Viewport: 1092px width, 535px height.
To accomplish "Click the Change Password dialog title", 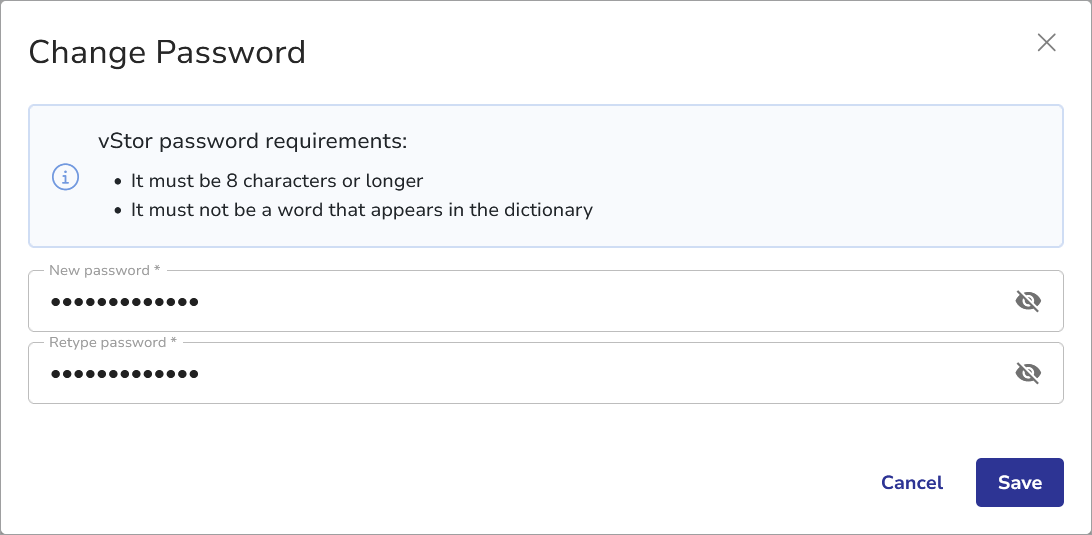I will 167,52.
